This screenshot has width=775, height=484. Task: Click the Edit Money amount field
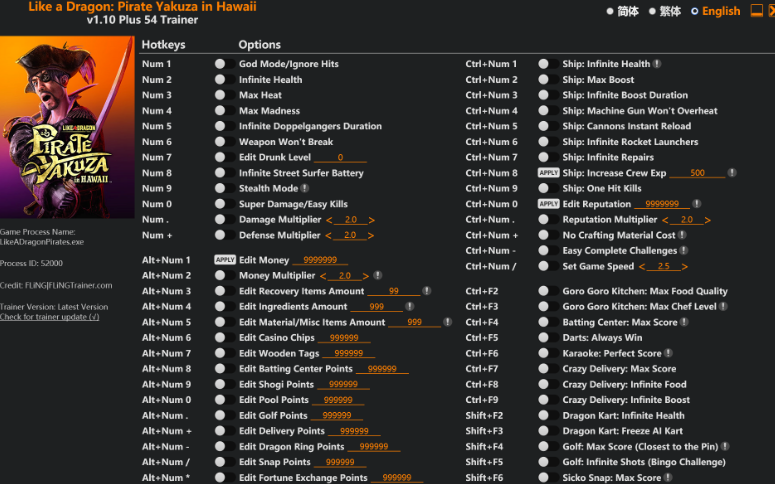pos(320,260)
